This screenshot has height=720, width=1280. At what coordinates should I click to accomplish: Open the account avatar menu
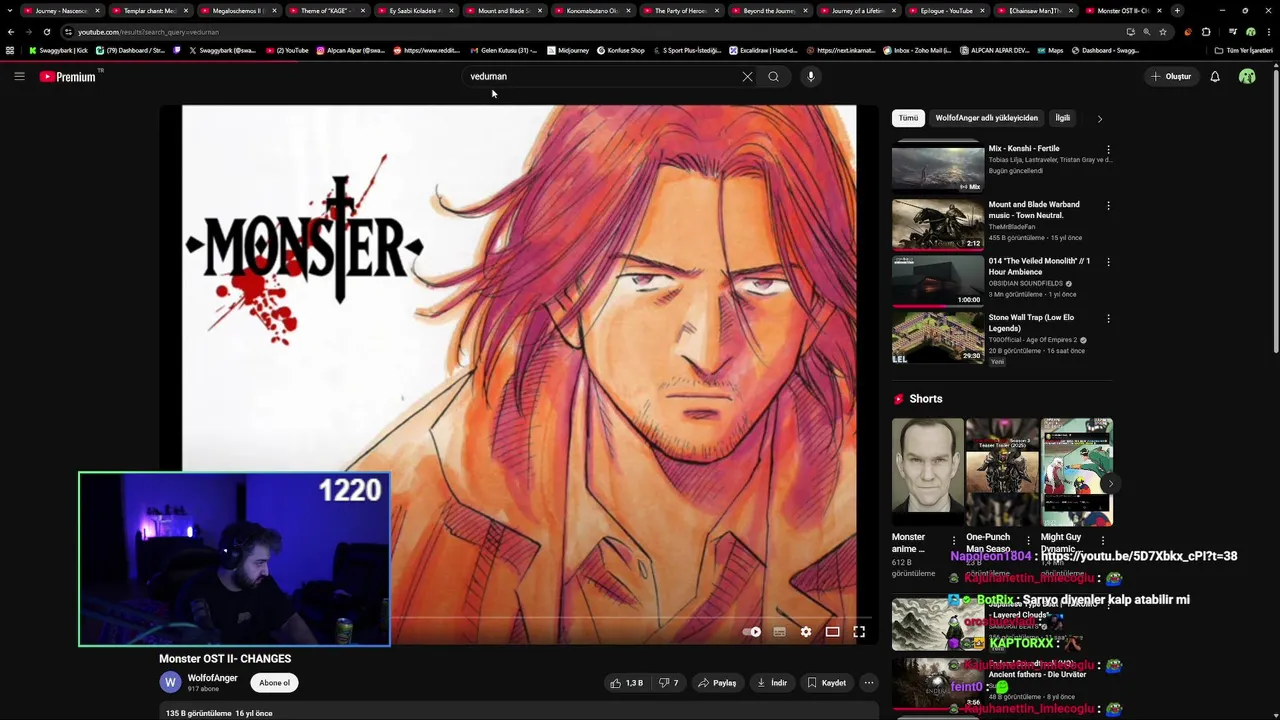(x=1247, y=76)
